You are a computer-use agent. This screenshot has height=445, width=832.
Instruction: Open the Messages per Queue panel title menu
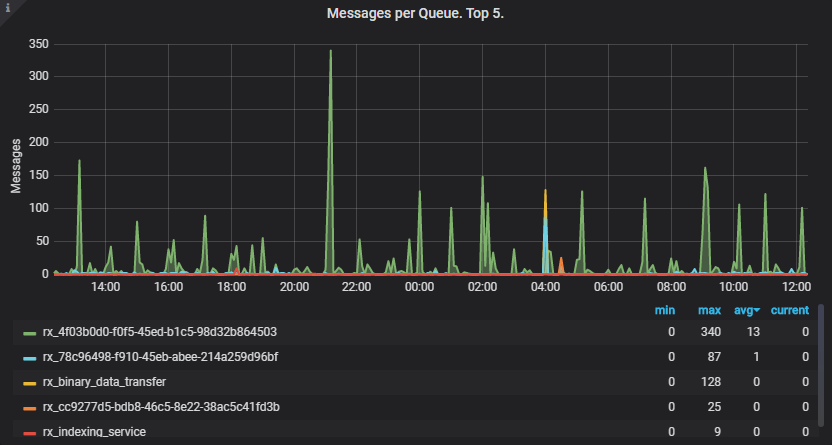(x=415, y=14)
